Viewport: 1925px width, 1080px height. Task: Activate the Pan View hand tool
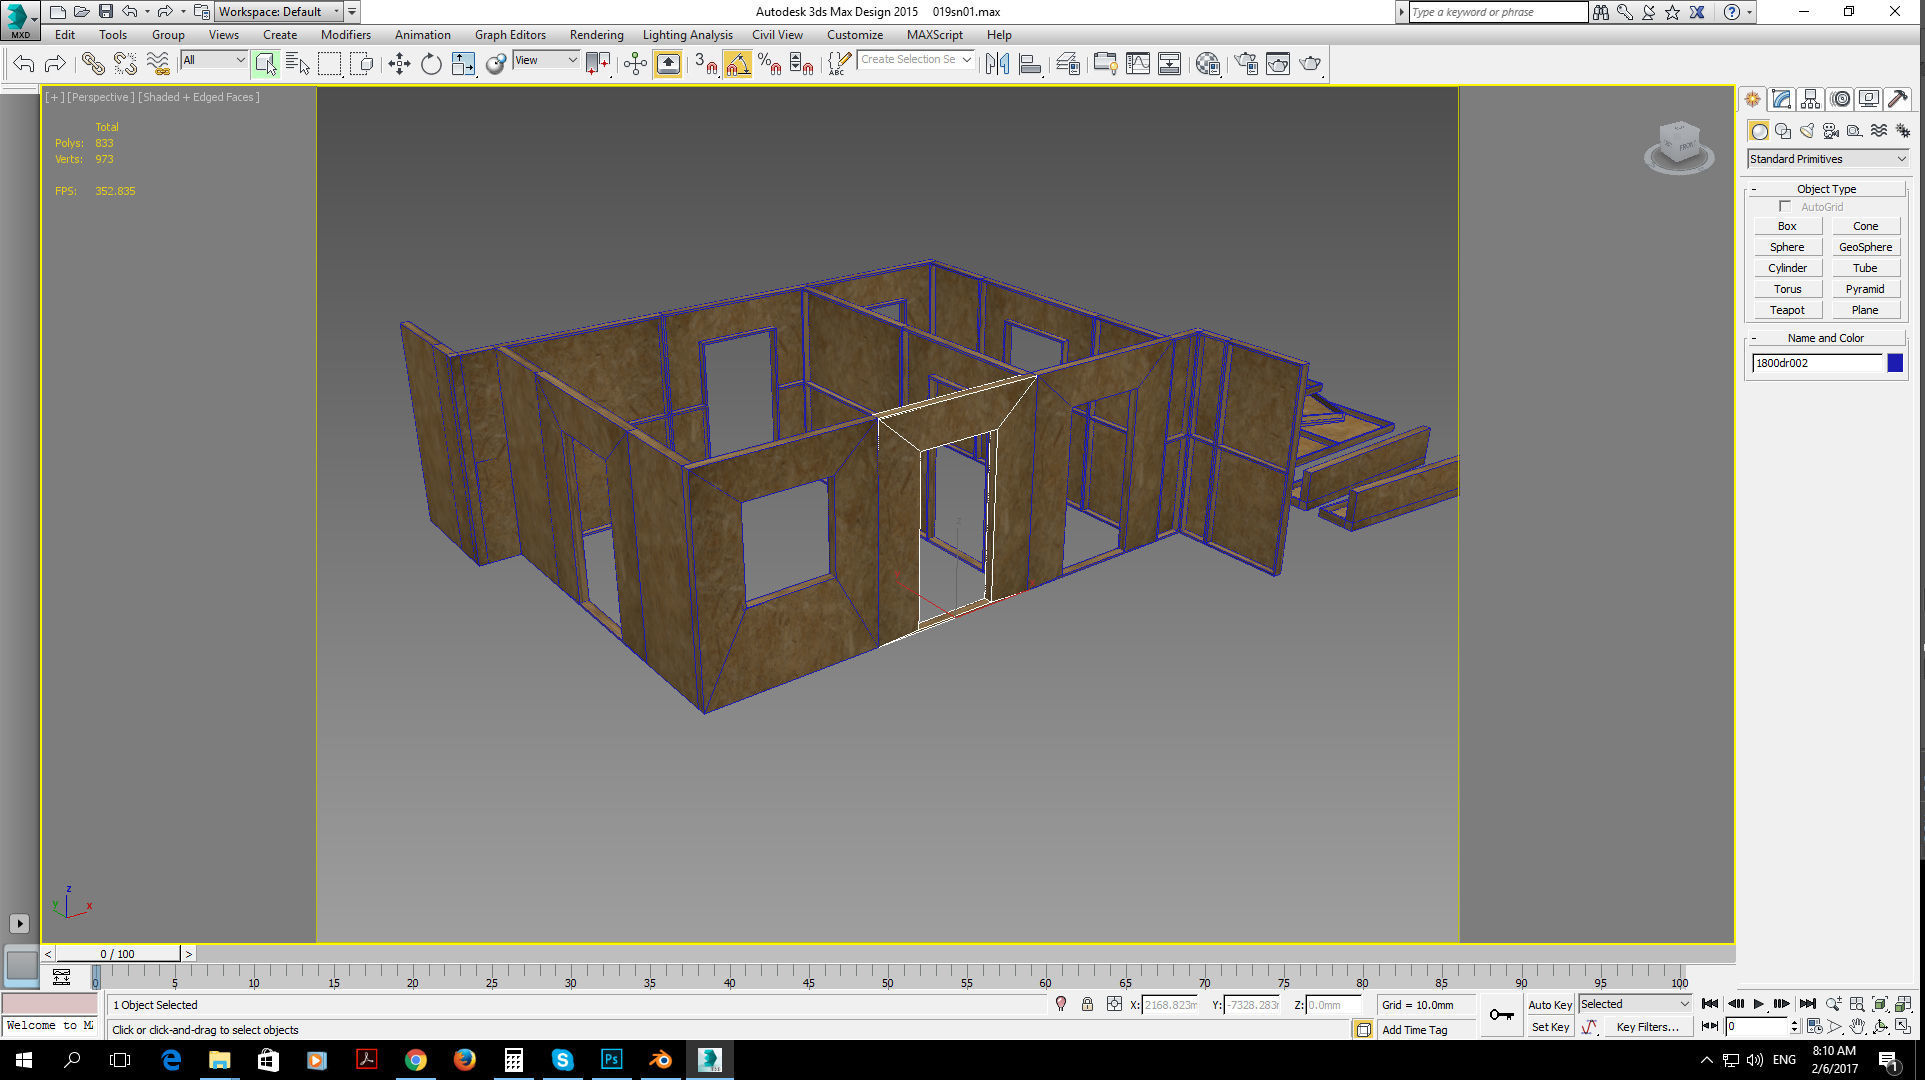pyautogui.click(x=1857, y=1026)
